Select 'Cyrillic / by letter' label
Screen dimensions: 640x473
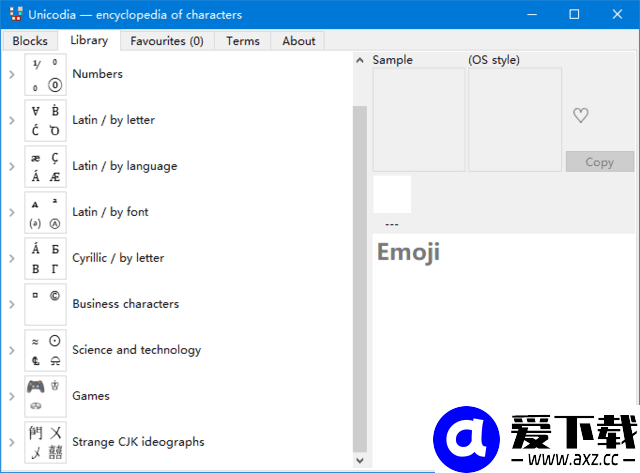point(118,258)
